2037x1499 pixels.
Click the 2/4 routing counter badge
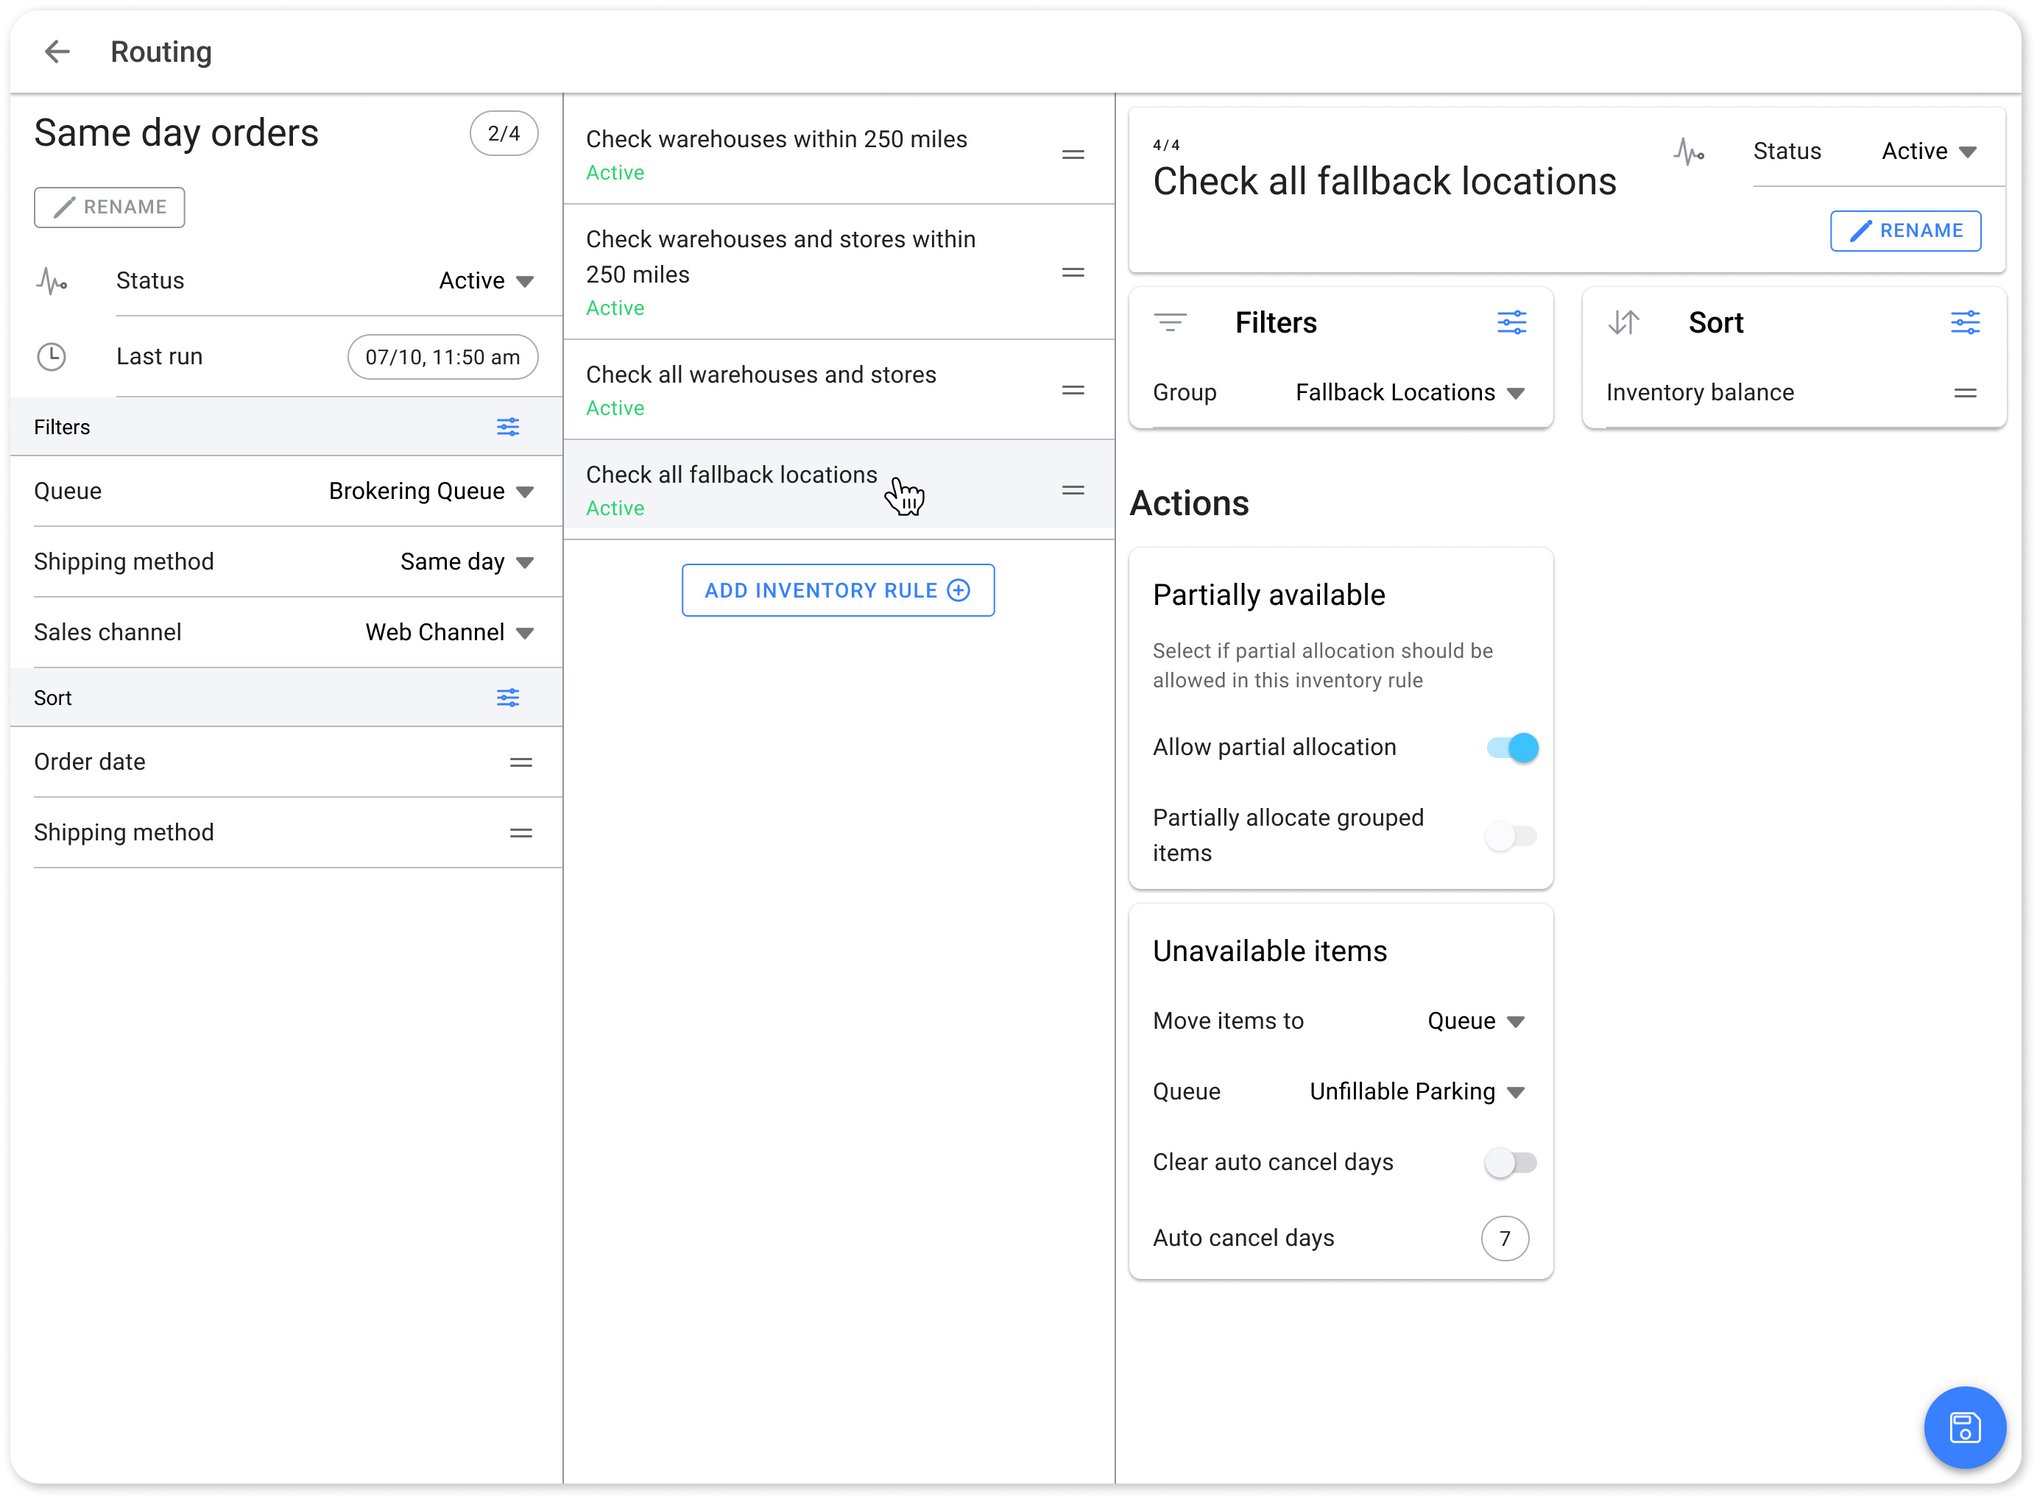click(x=504, y=133)
